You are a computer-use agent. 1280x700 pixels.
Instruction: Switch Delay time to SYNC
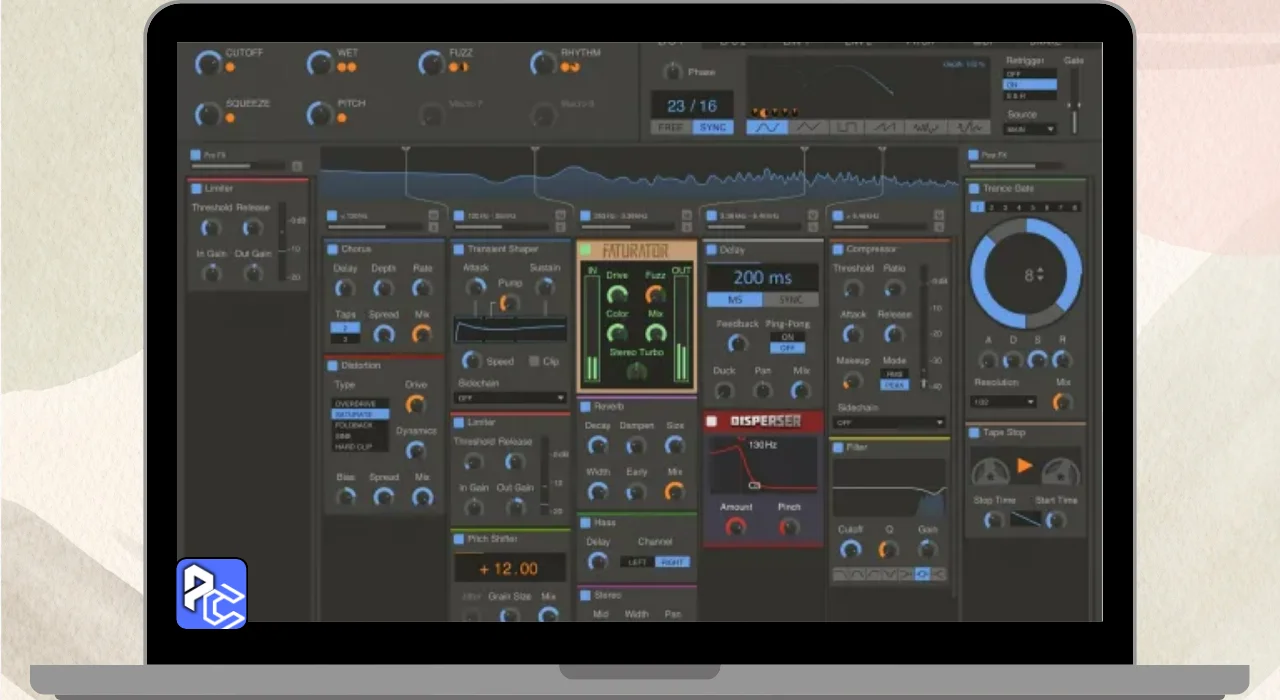pyautogui.click(x=790, y=300)
